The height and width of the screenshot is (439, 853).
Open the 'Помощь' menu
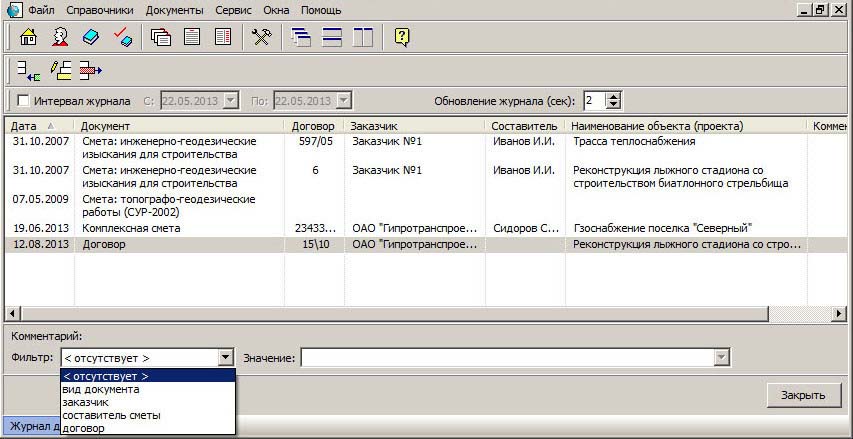coord(321,10)
